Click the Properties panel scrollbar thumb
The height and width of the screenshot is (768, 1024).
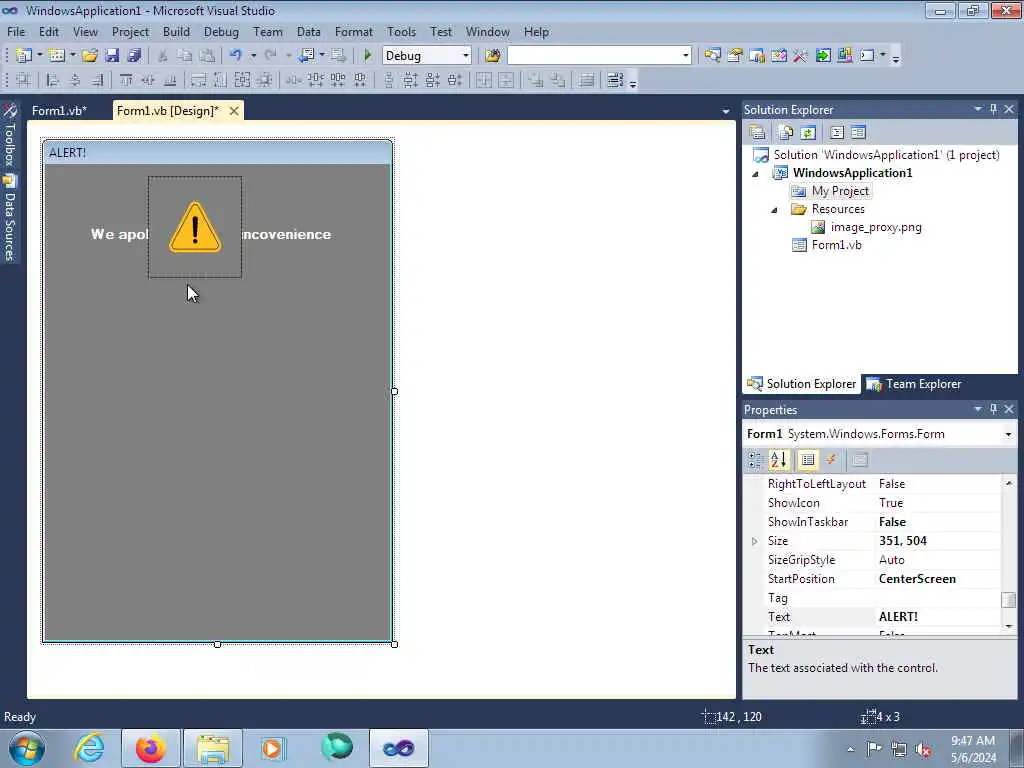[1008, 600]
